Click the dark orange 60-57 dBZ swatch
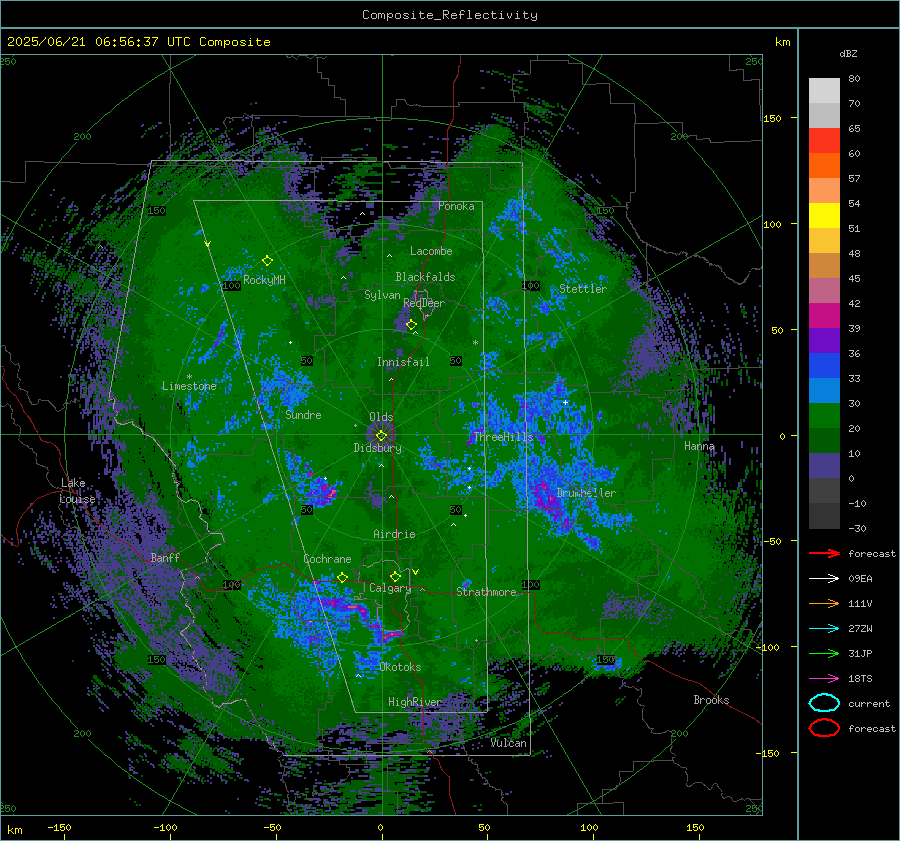Image resolution: width=900 pixels, height=841 pixels. click(824, 166)
